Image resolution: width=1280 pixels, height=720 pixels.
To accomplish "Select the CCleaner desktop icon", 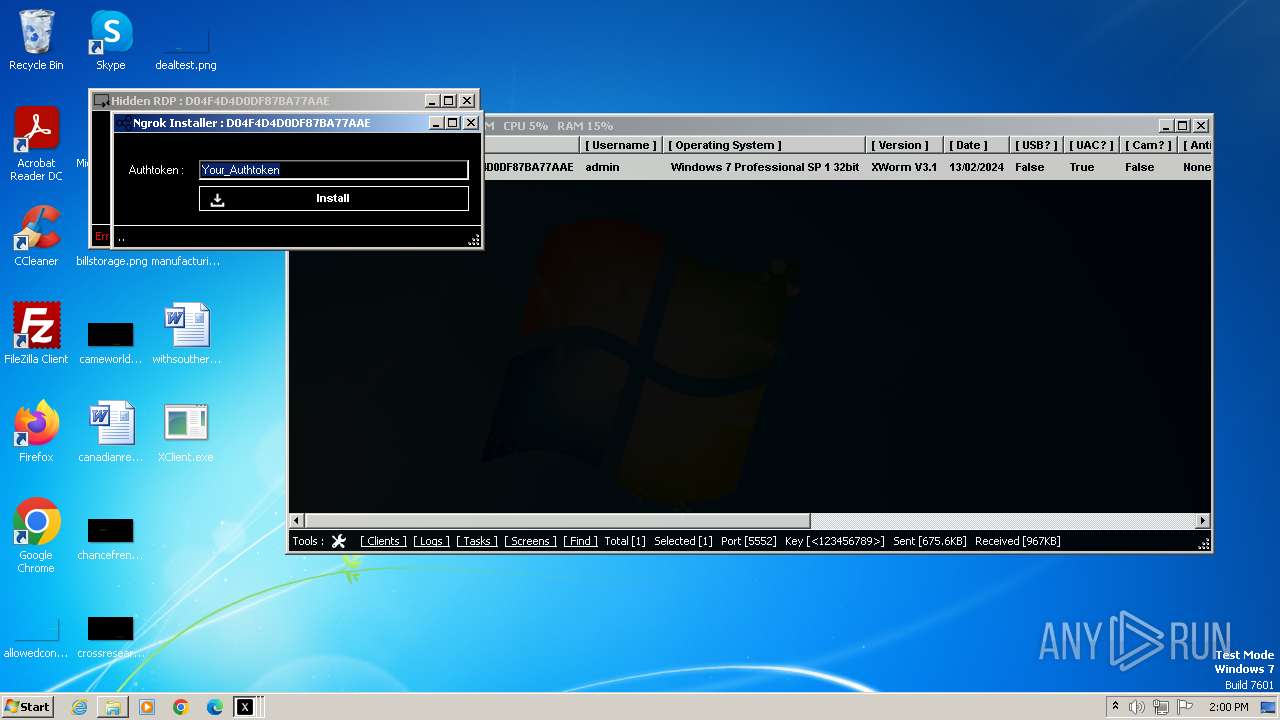I will coord(36,236).
